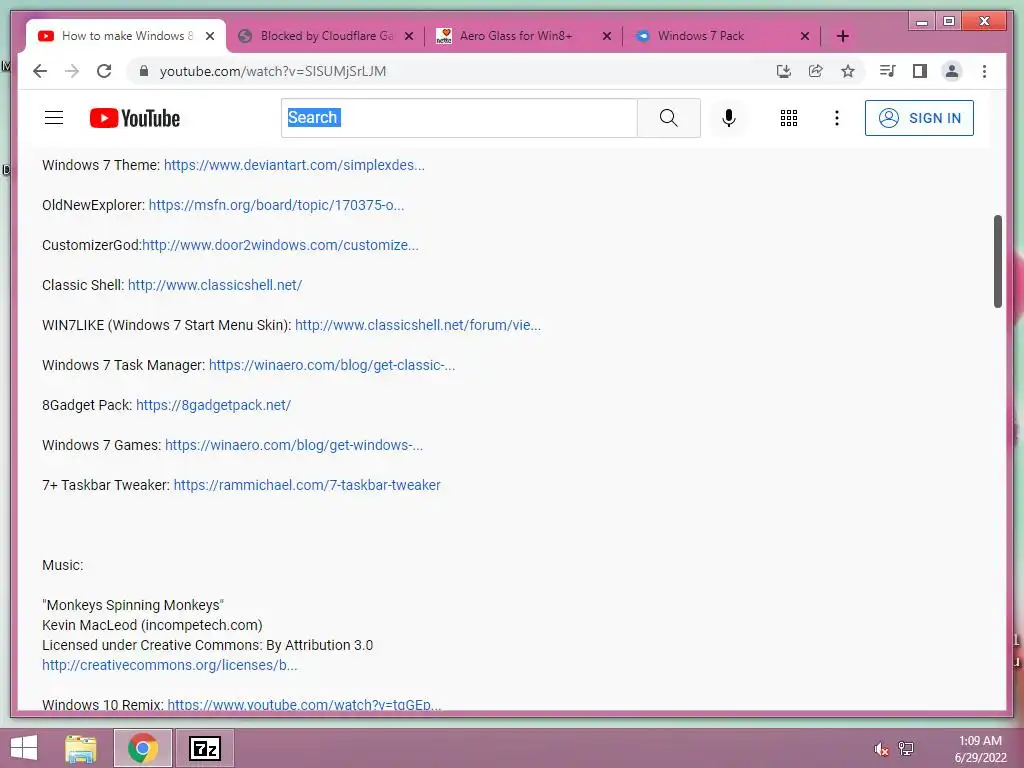The height and width of the screenshot is (768, 1024).
Task: Close the Aero Glass for Win8+ tab
Action: [607, 36]
